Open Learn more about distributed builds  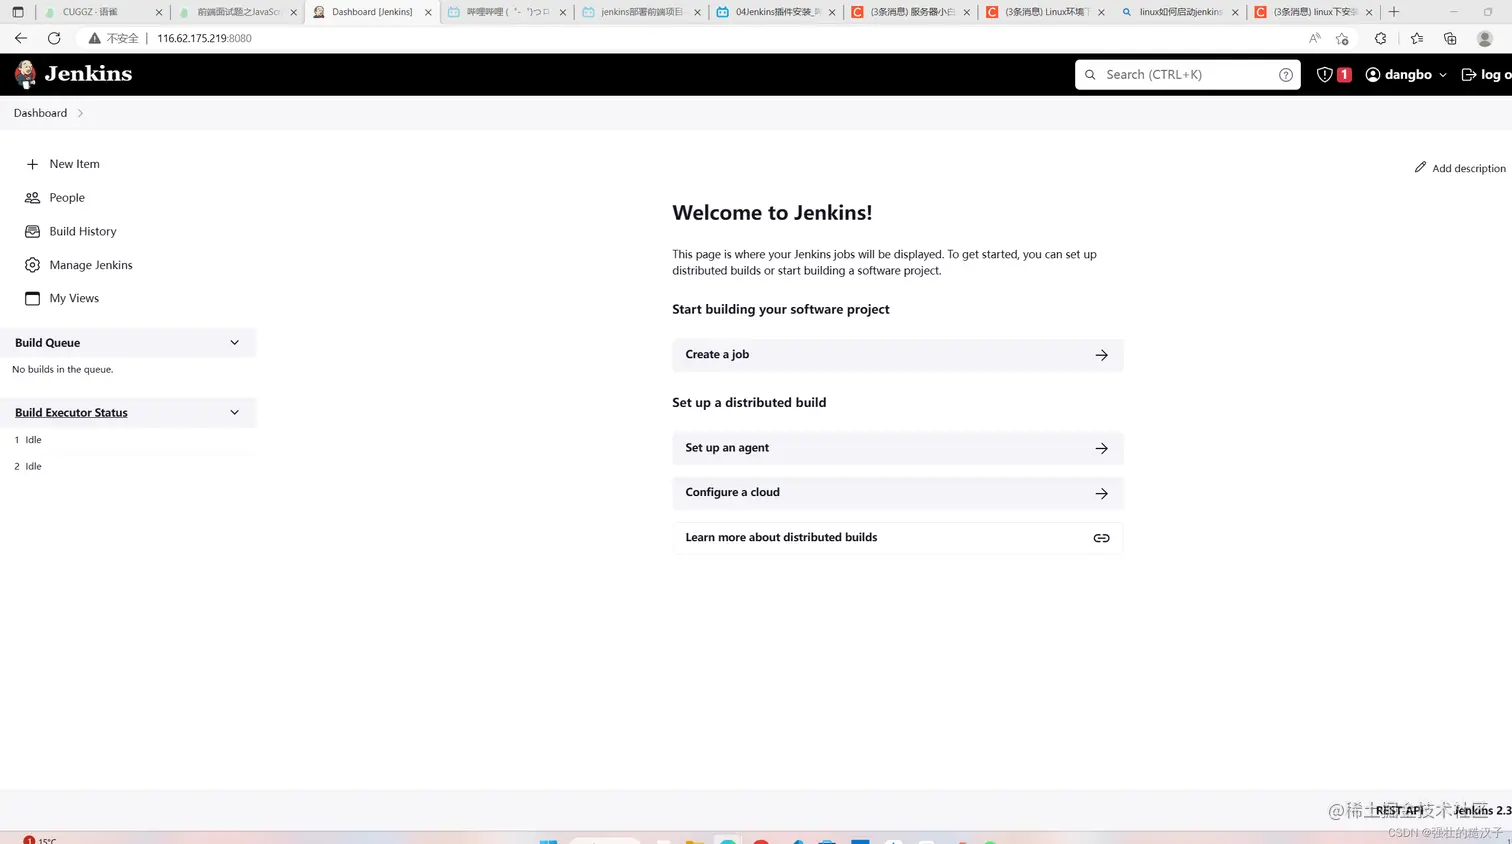pos(897,538)
